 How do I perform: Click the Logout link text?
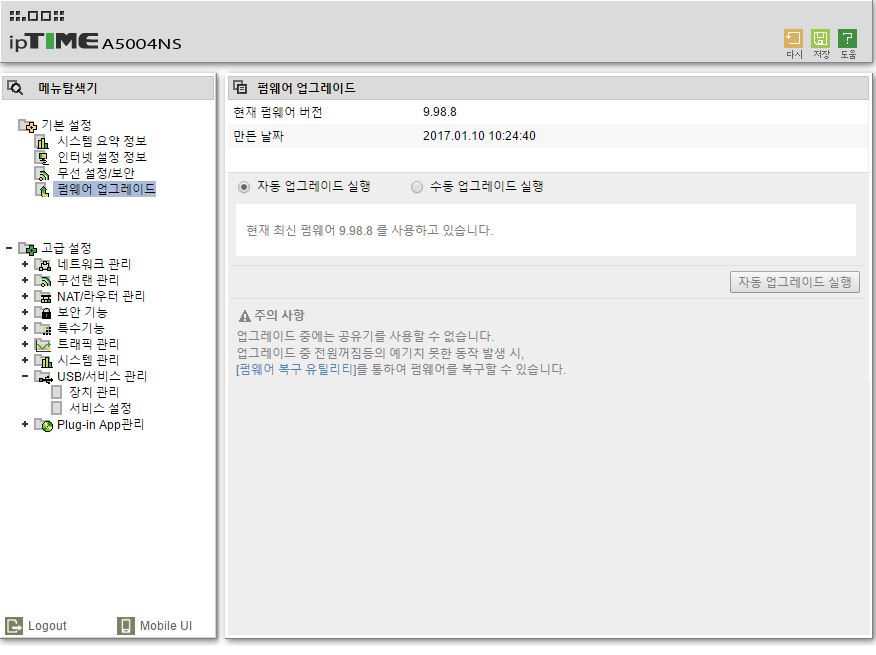click(47, 626)
